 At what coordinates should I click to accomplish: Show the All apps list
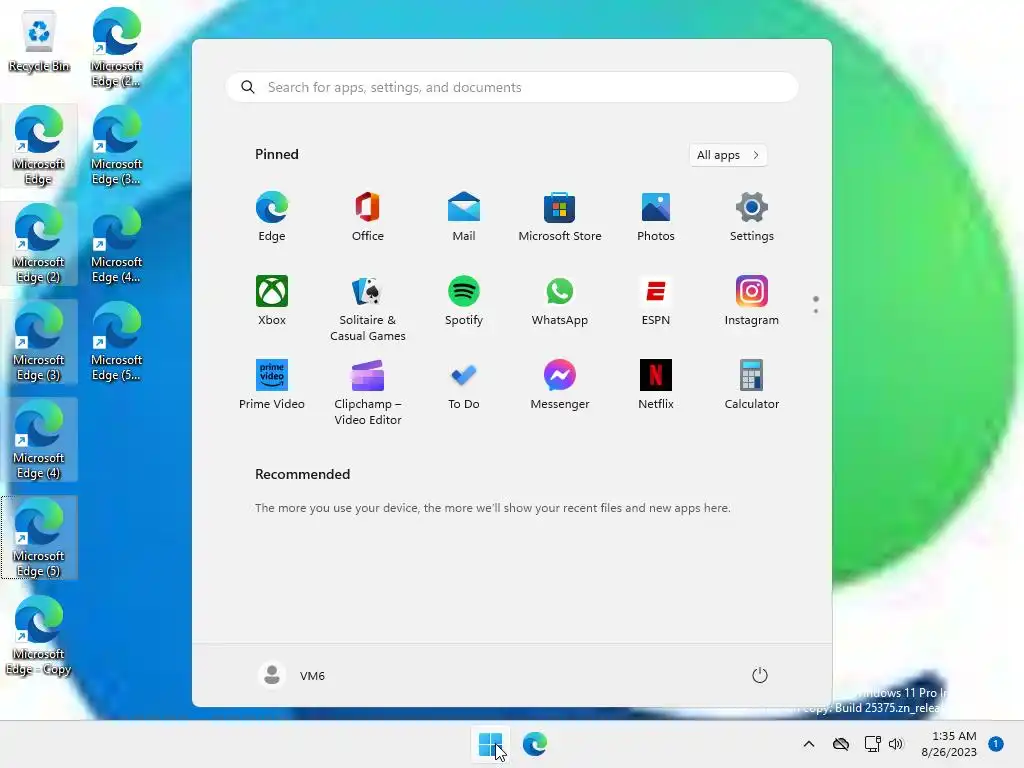(728, 155)
